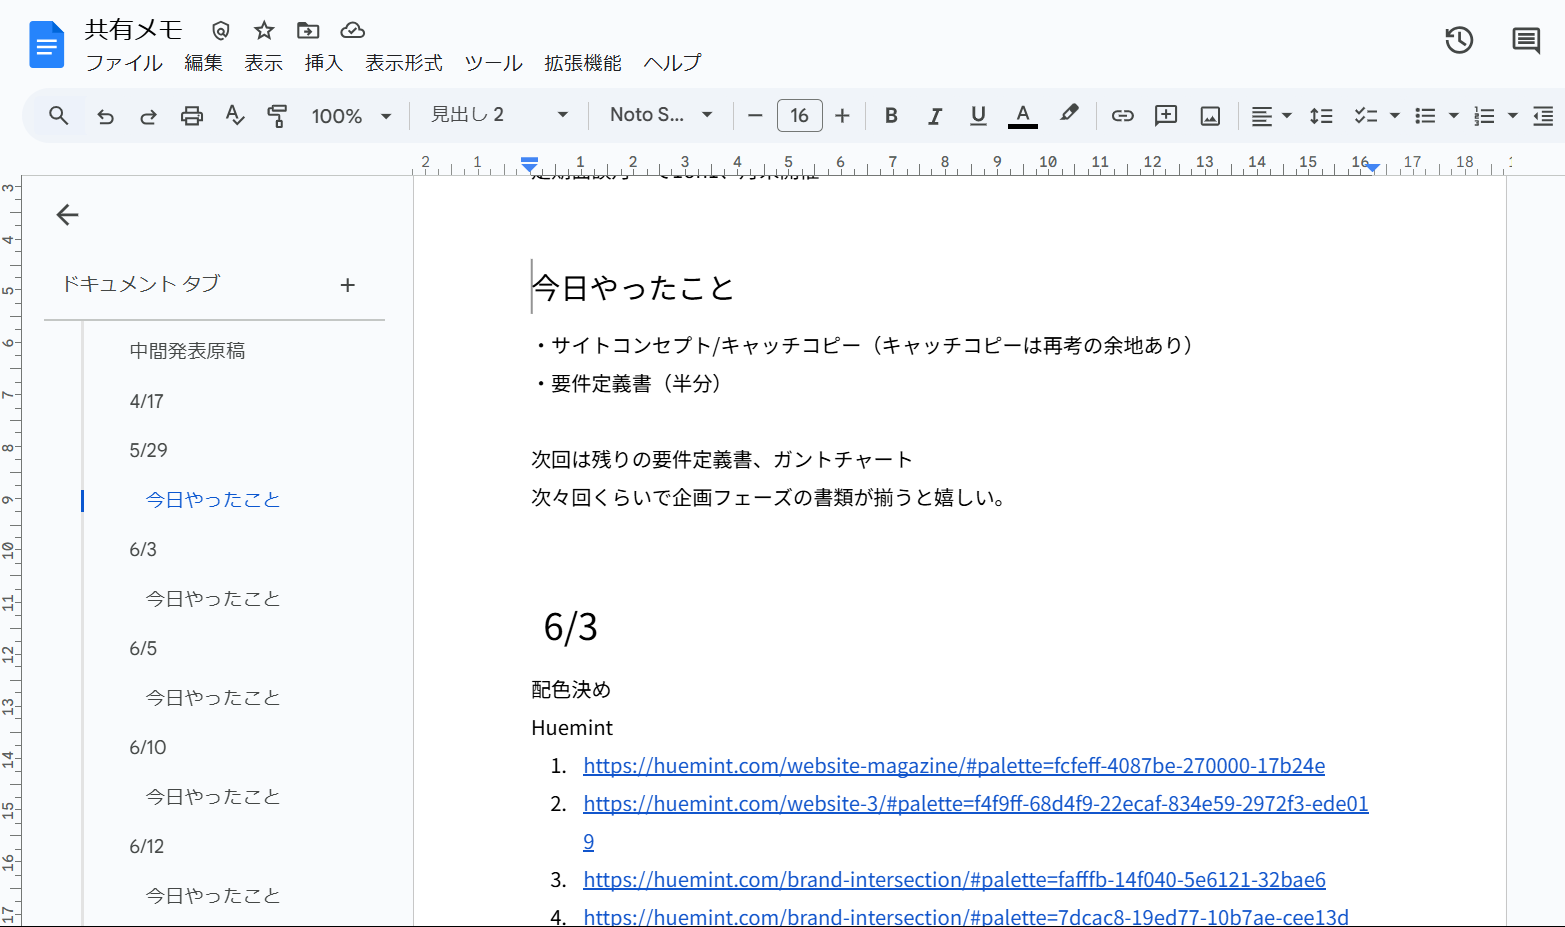This screenshot has height=927, width=1565.
Task: Open the brand-intersection 7dcac8 palette link
Action: click(x=966, y=916)
